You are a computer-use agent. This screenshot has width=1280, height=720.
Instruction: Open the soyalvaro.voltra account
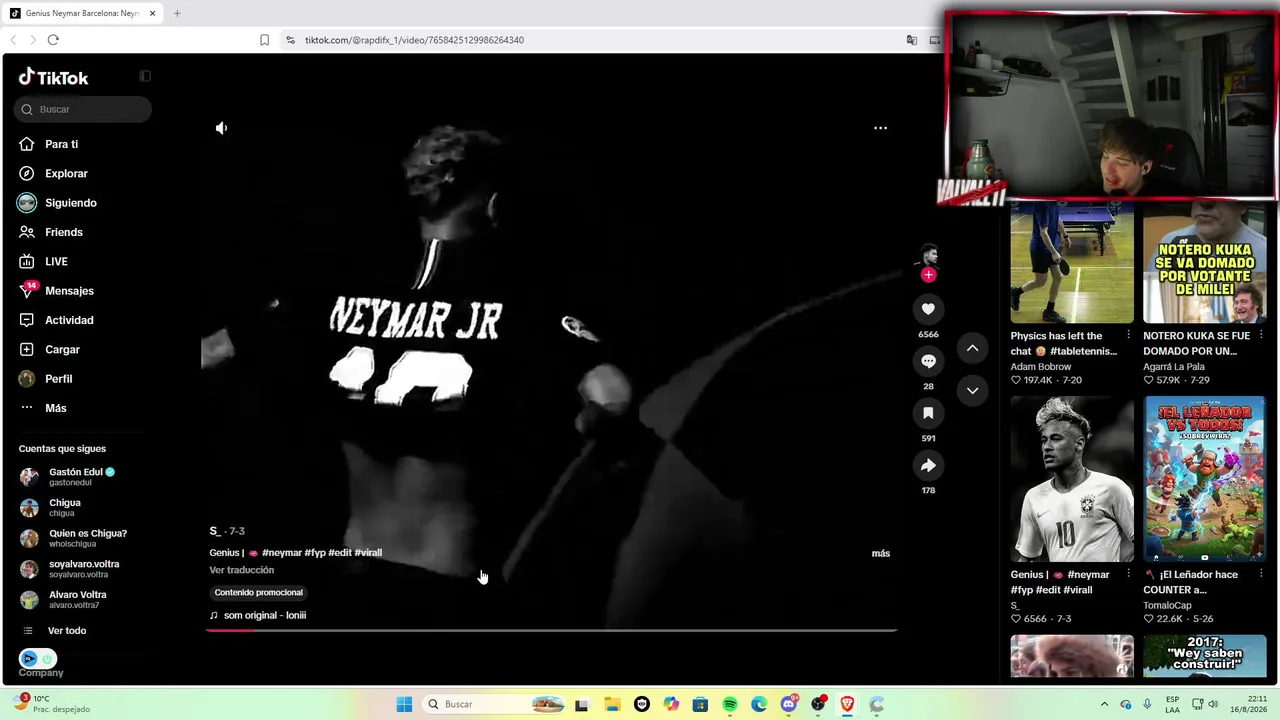[x=82, y=569]
